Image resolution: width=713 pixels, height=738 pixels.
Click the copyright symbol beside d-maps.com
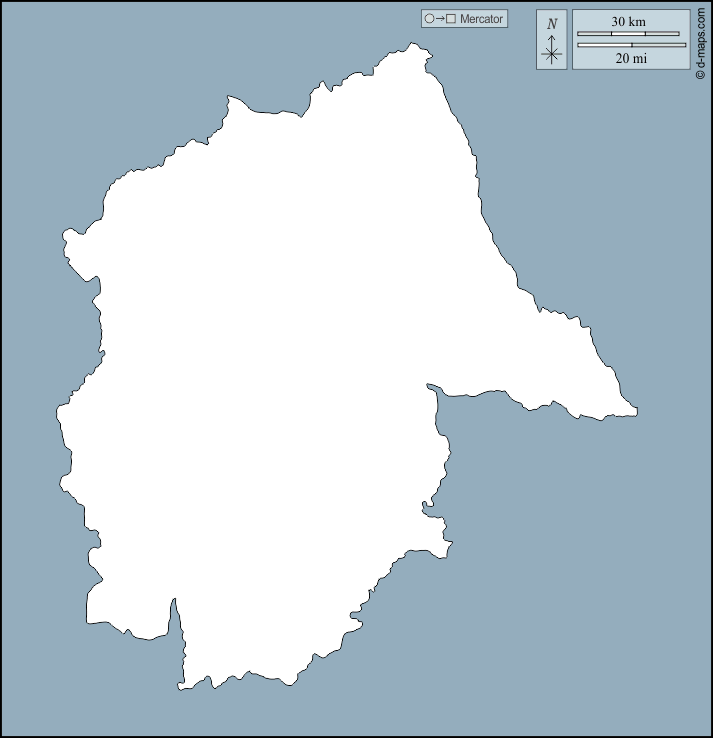tap(701, 74)
